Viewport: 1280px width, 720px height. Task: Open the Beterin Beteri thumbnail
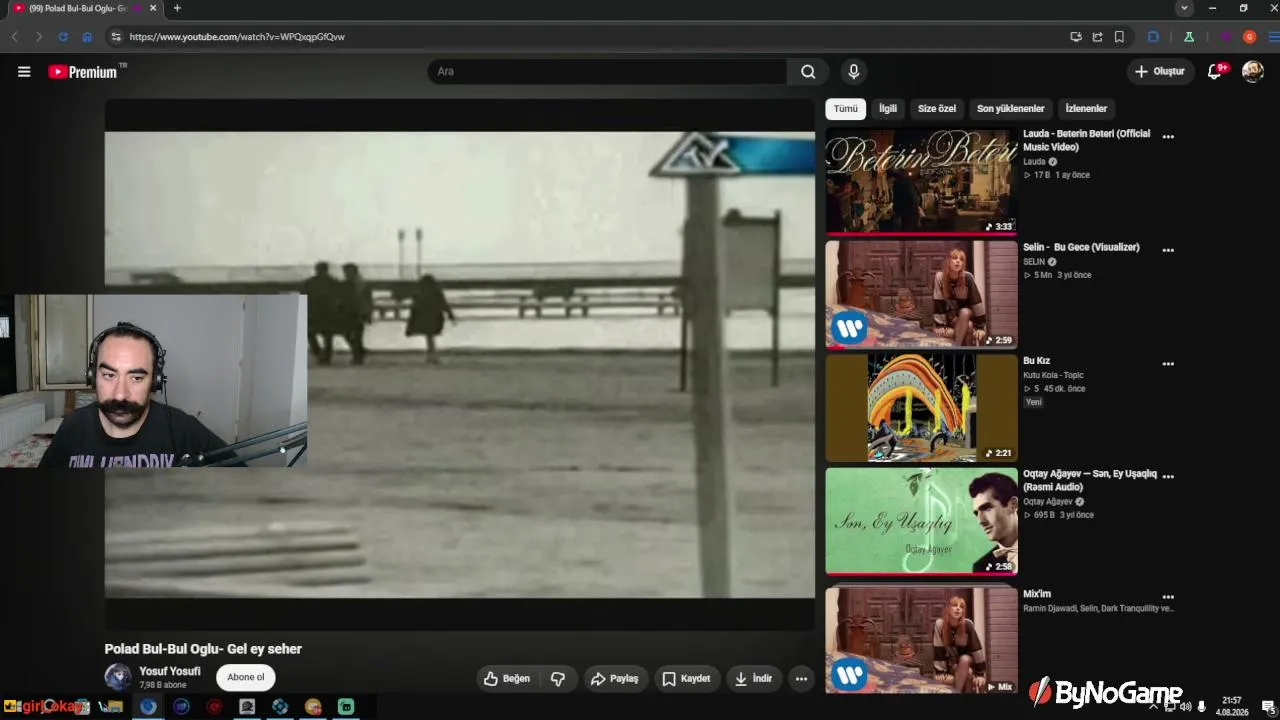pos(921,181)
